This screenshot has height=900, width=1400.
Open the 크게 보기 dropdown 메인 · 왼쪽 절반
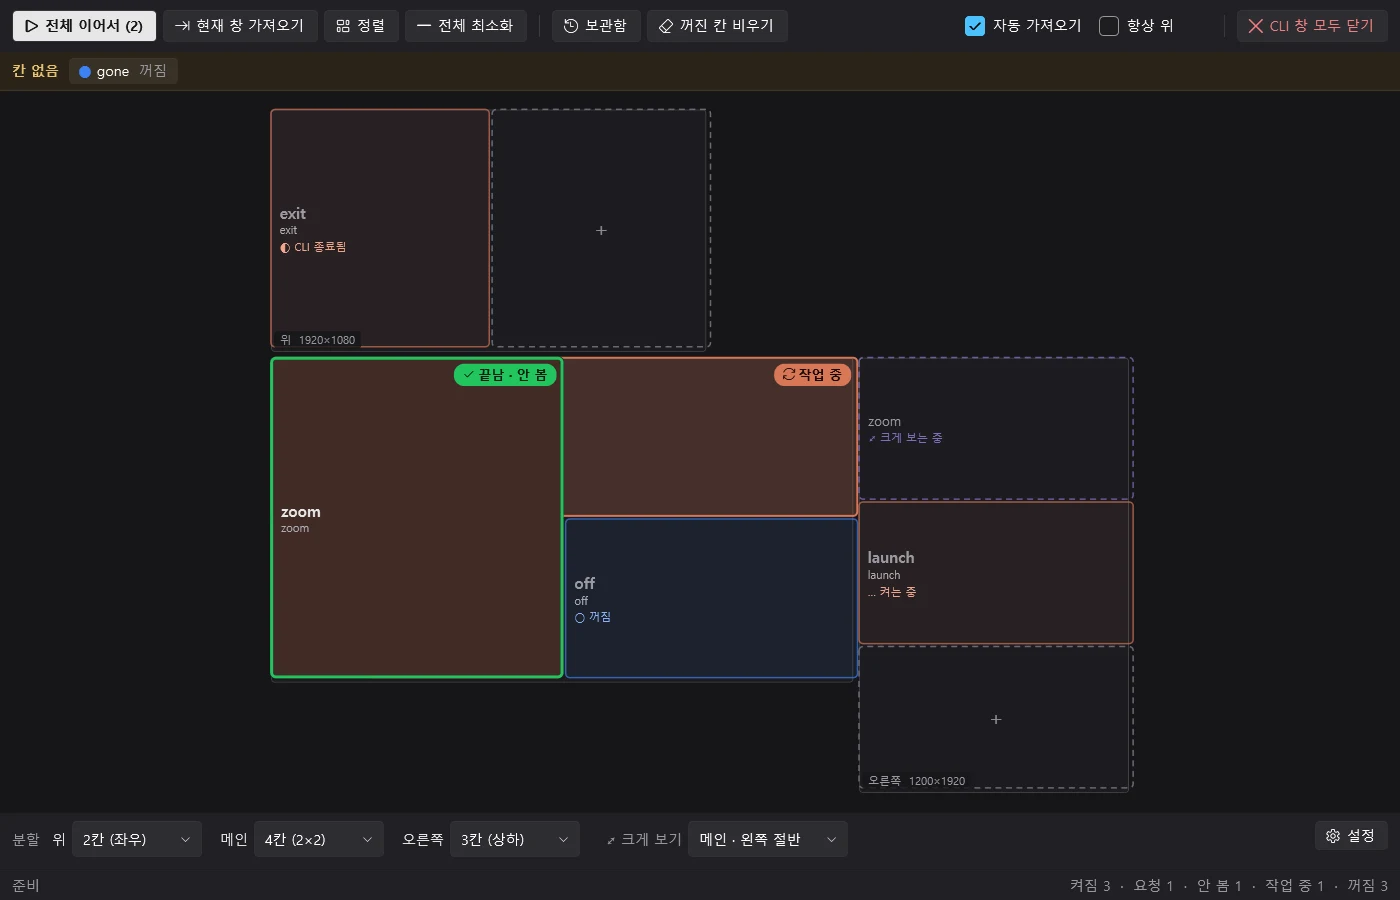tap(768, 839)
